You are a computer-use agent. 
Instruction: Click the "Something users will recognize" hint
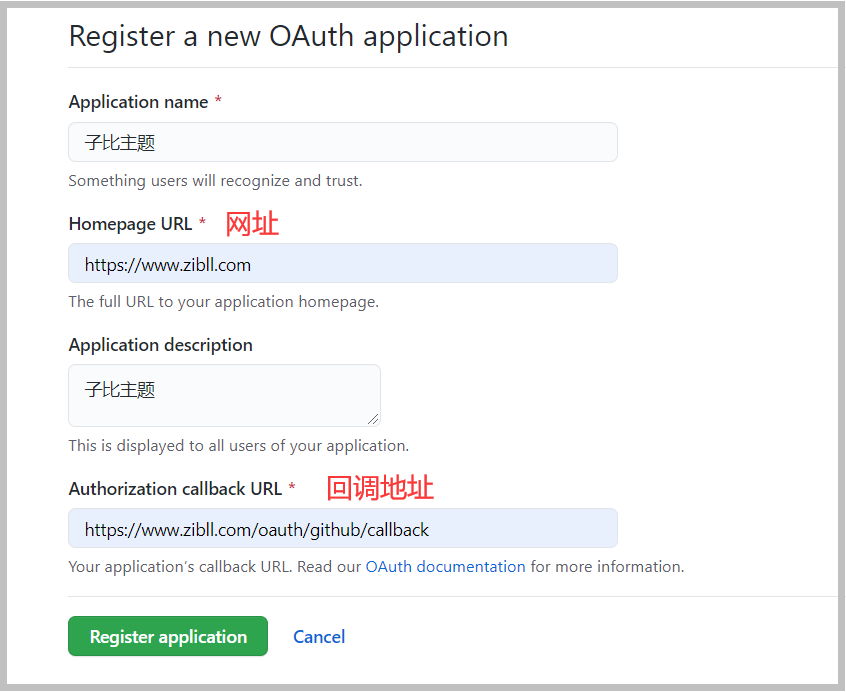[215, 181]
